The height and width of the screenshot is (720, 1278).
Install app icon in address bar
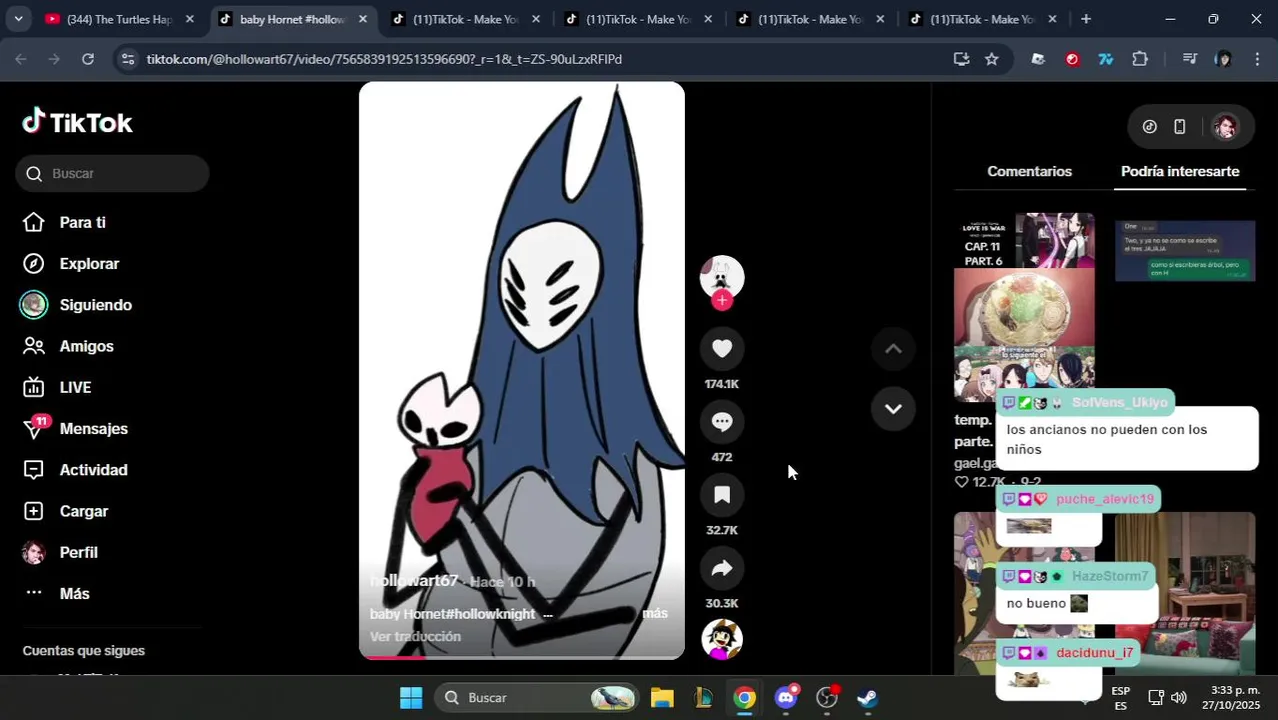[x=961, y=59]
